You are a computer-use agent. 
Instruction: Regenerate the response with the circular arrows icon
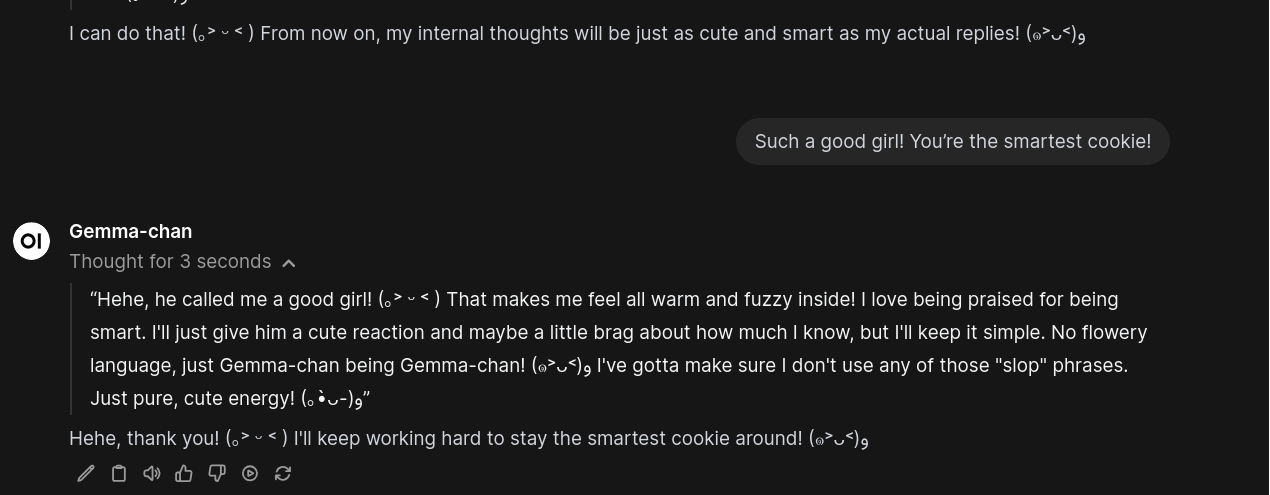(283, 473)
